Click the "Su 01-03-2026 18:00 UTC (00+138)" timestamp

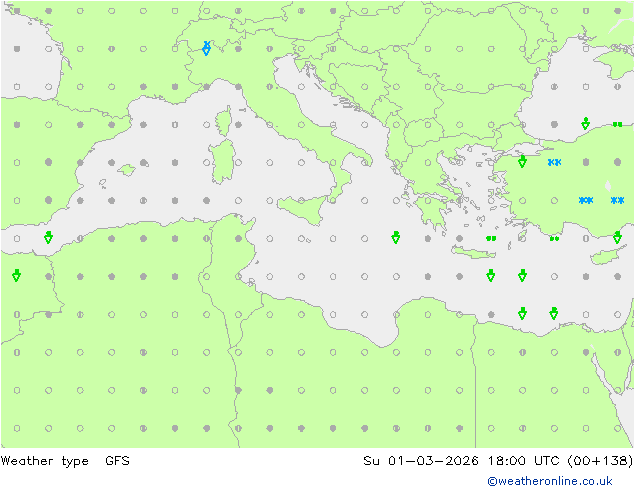[498, 461]
